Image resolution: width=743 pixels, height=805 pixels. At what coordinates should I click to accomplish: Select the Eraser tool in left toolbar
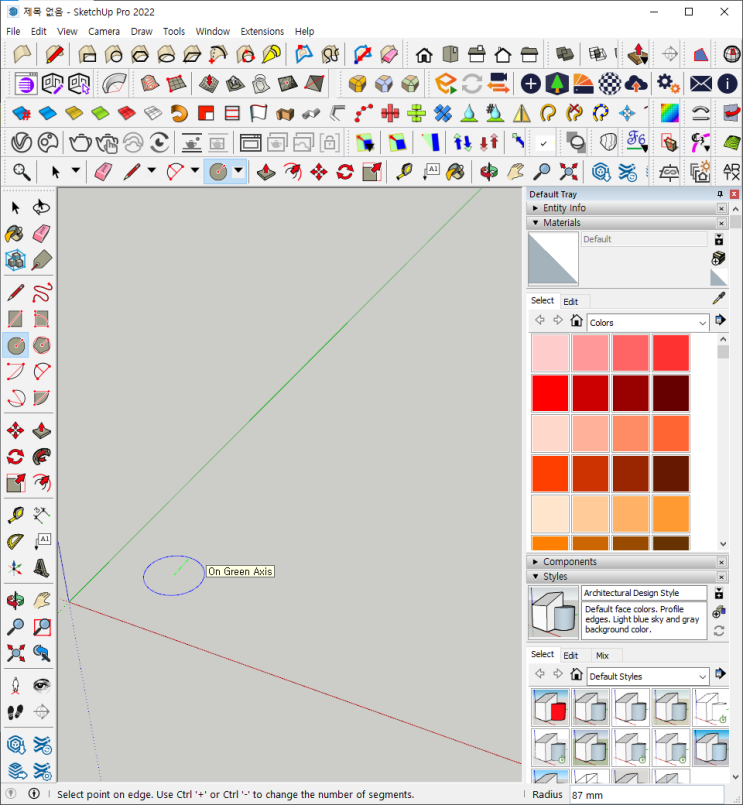tap(42, 234)
